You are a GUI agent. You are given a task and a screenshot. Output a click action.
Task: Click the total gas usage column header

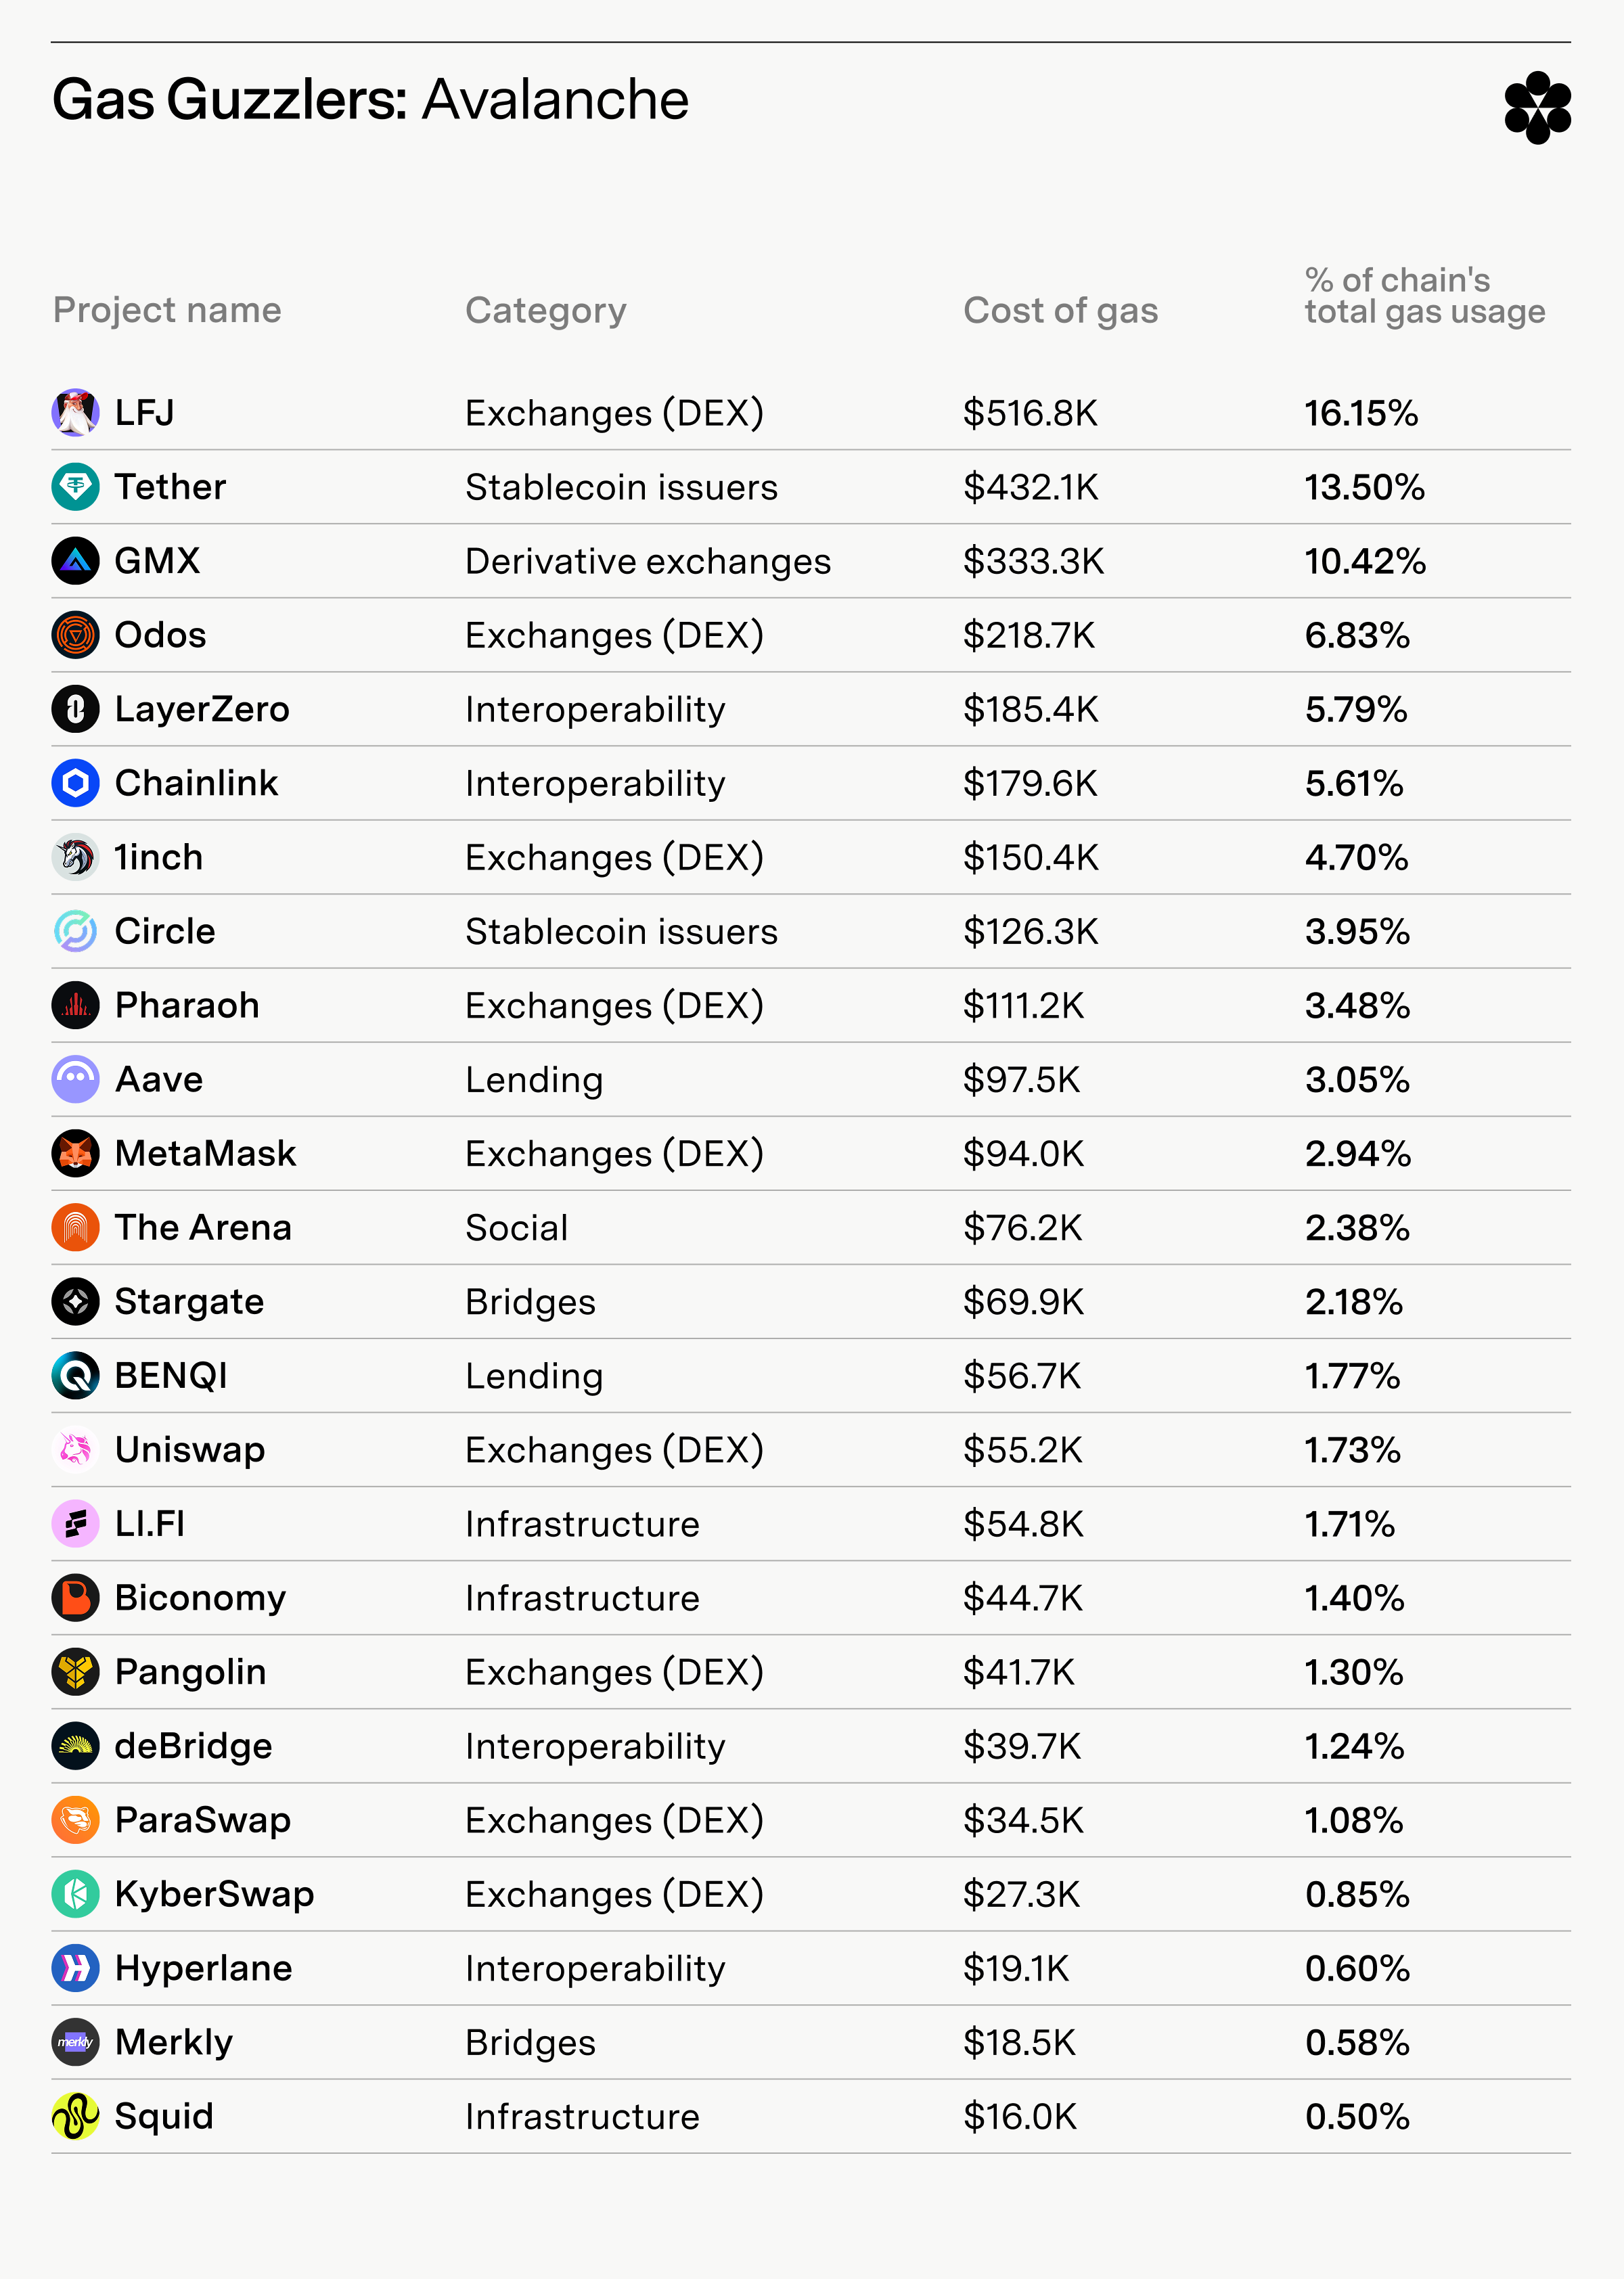[1424, 296]
